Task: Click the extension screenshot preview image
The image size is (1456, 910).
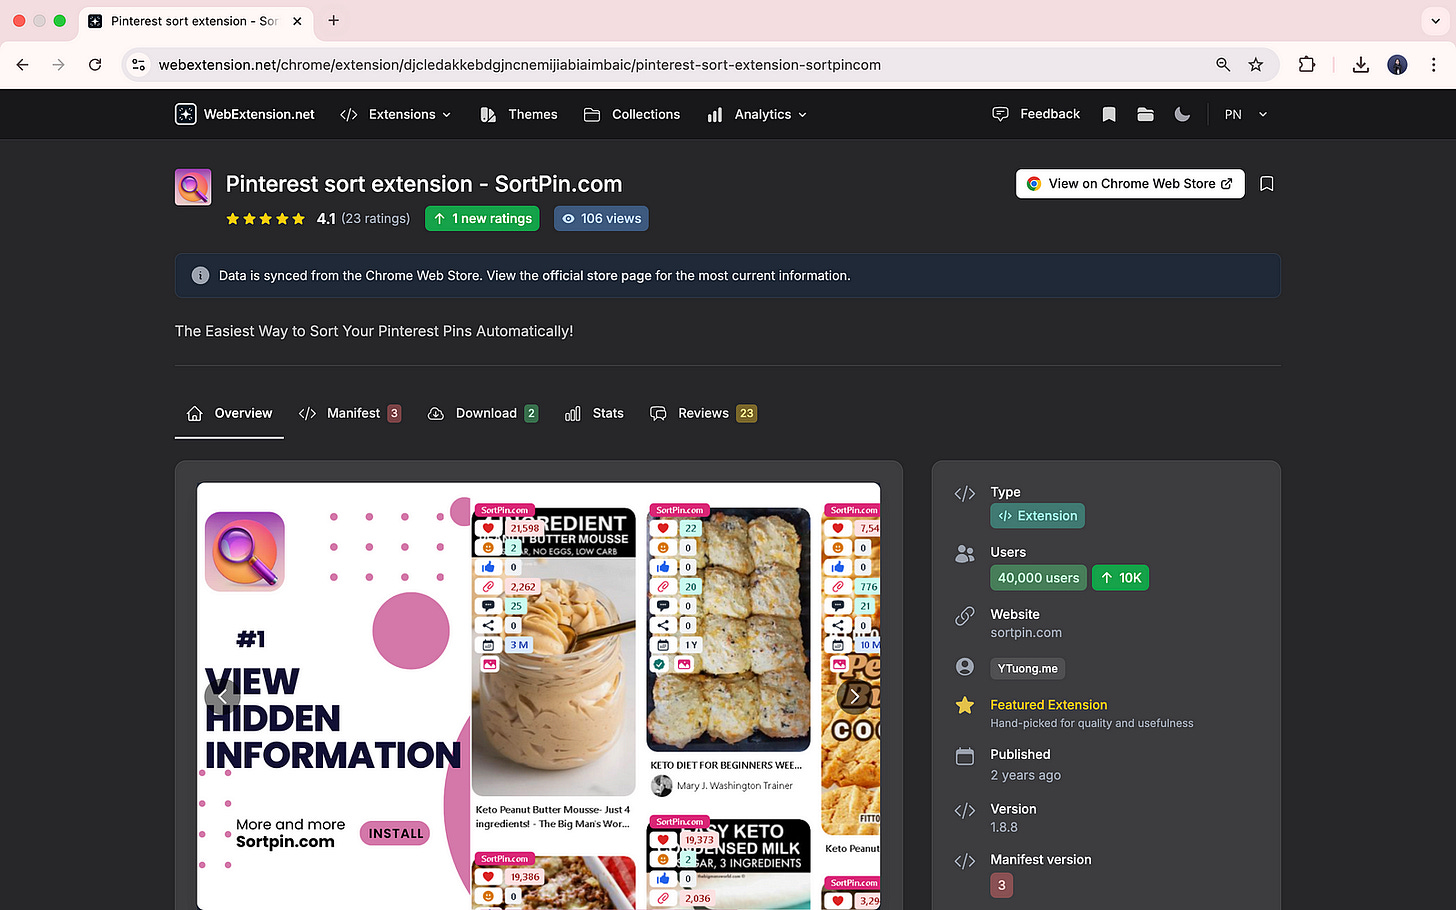Action: pyautogui.click(x=539, y=696)
